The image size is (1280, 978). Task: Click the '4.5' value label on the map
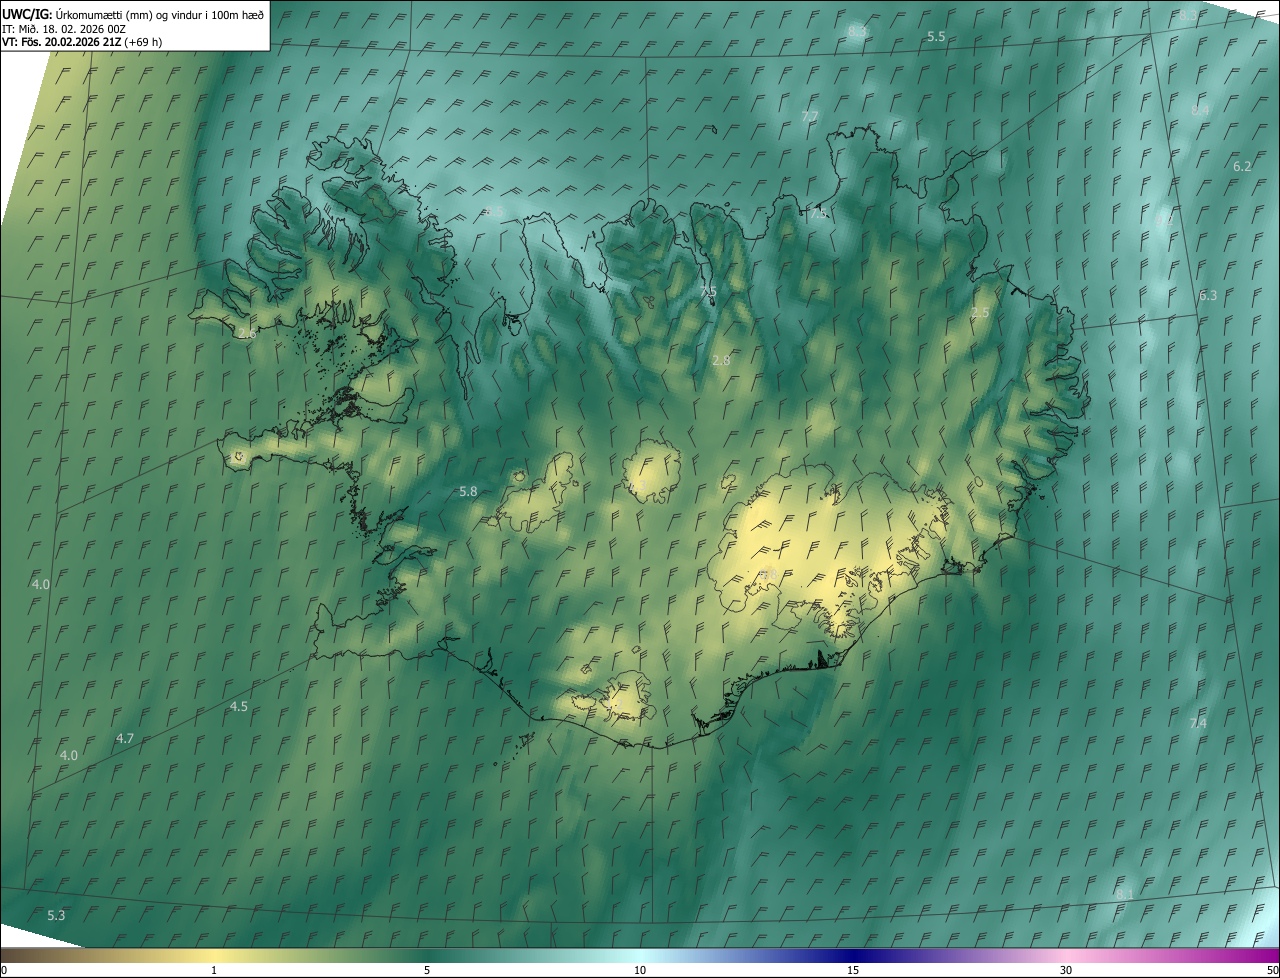pos(239,706)
